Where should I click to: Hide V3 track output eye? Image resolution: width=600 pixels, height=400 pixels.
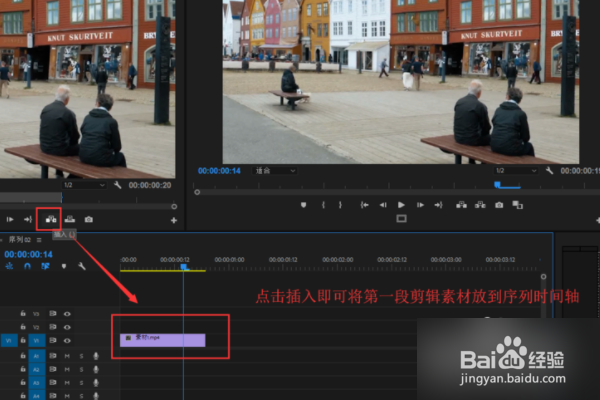(x=67, y=314)
